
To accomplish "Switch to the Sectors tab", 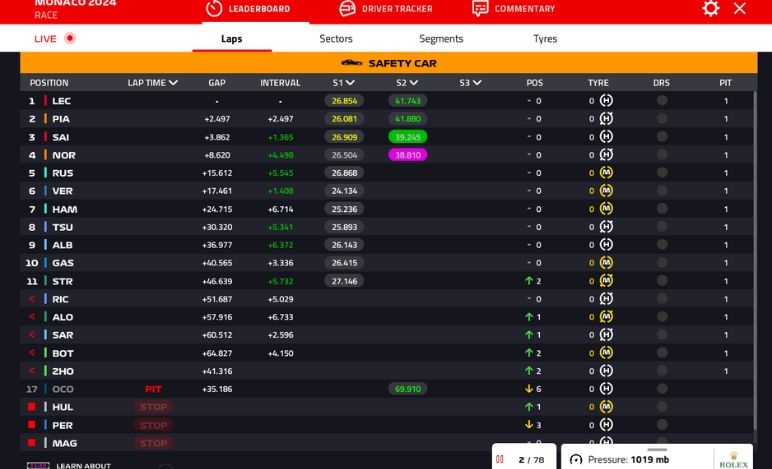I will click(x=336, y=39).
